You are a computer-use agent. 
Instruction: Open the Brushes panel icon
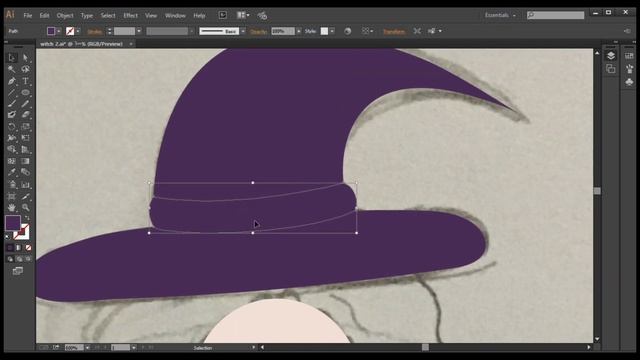point(629,69)
